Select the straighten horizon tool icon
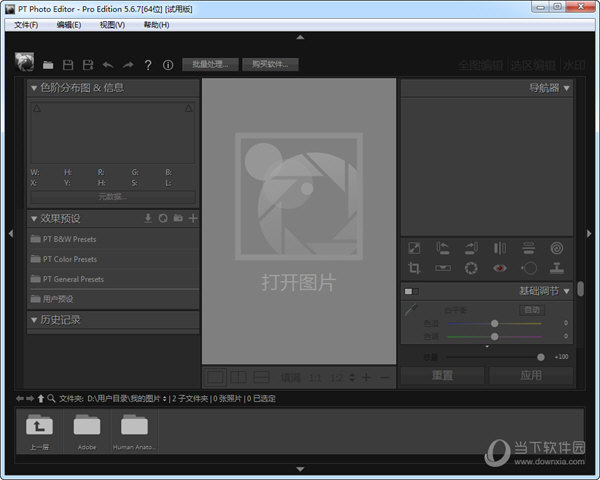This screenshot has height=480, width=600. [x=443, y=268]
